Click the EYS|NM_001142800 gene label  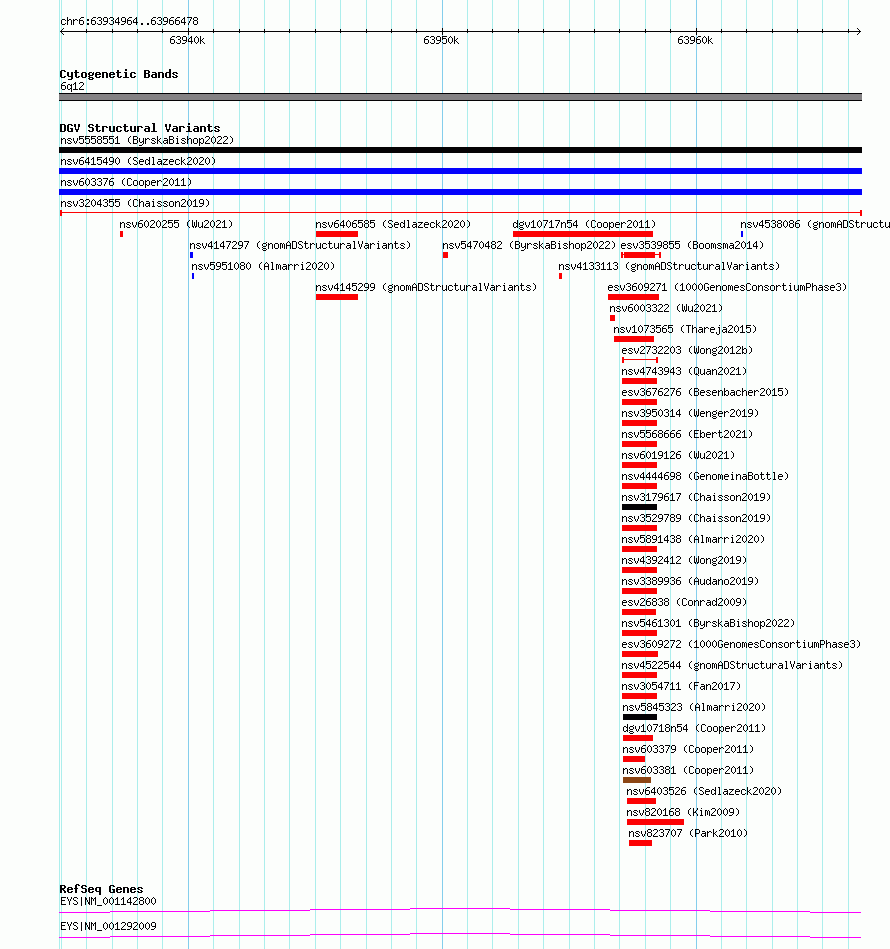(108, 901)
